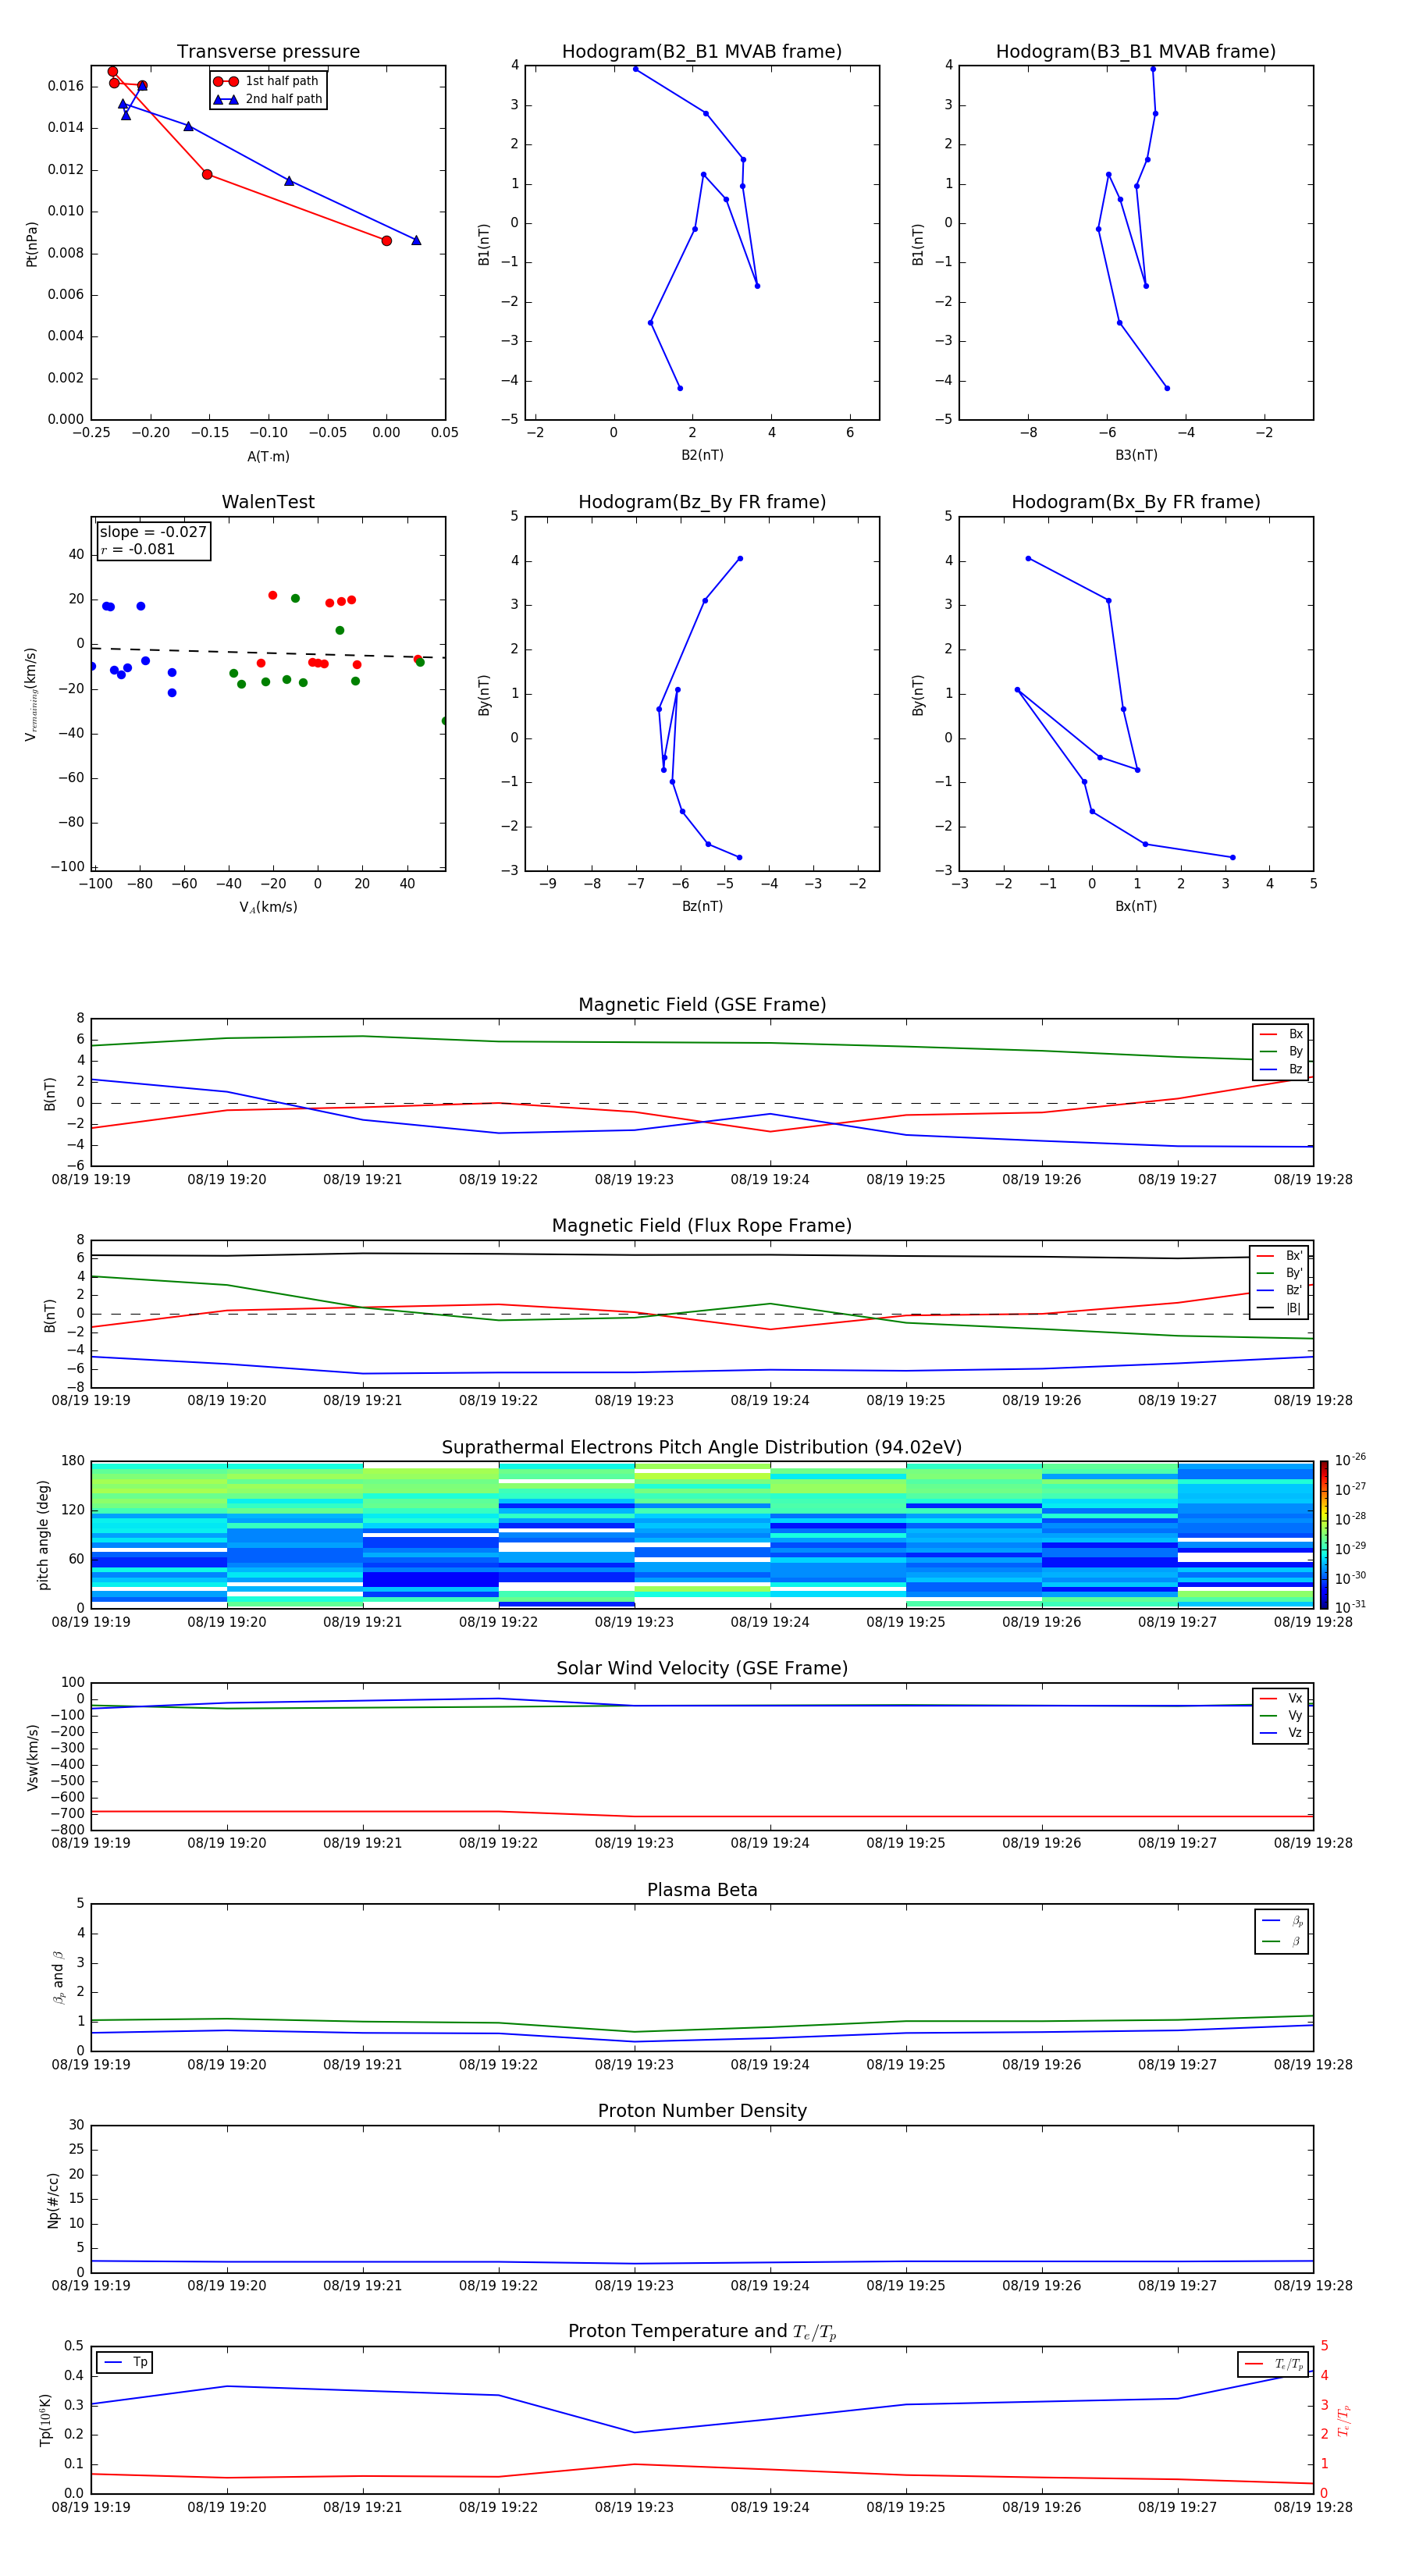The image size is (1405, 2576).
Task: Select the "|B|" flux rope legend entry
Action: pyautogui.click(x=1280, y=1308)
